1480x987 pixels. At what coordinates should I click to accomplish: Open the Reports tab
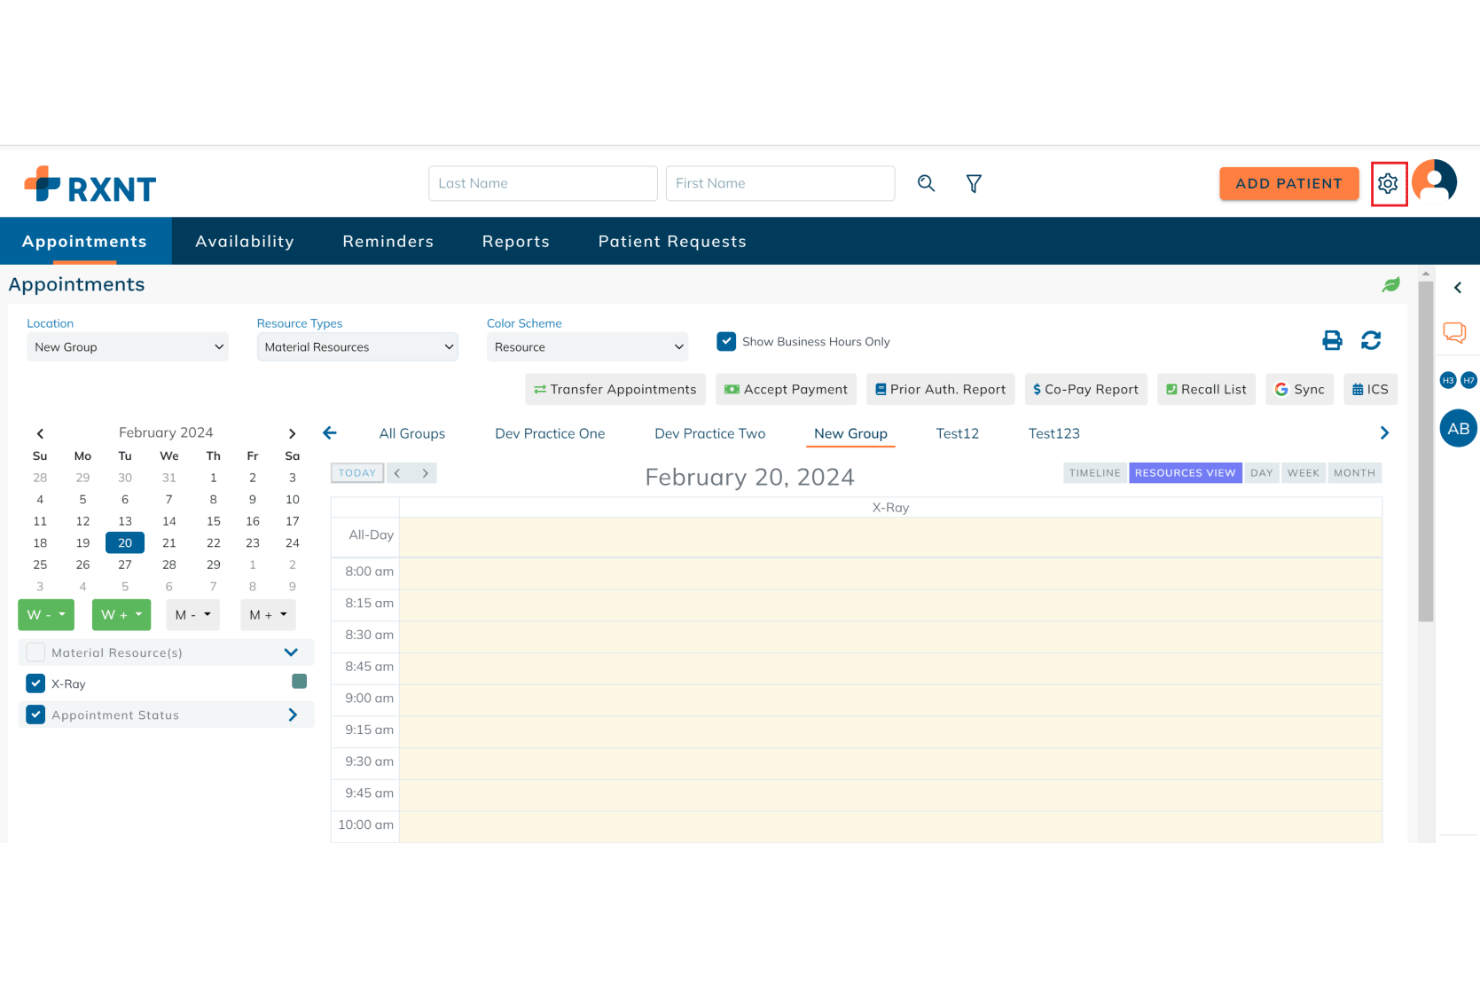point(516,241)
